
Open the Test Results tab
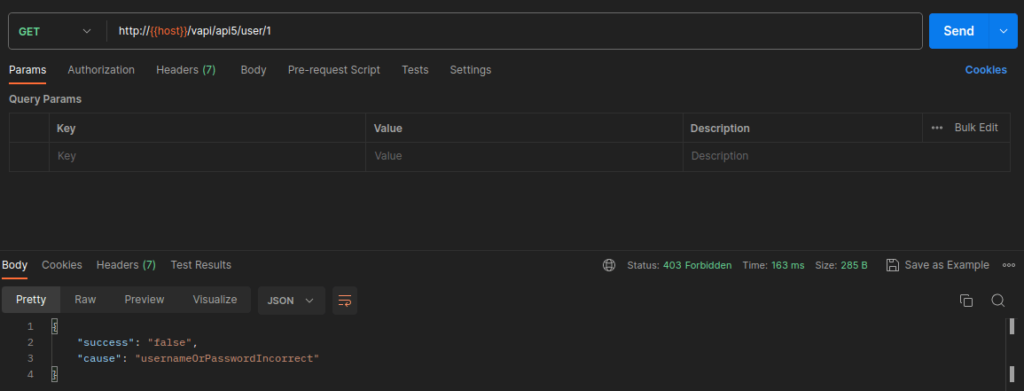point(201,265)
